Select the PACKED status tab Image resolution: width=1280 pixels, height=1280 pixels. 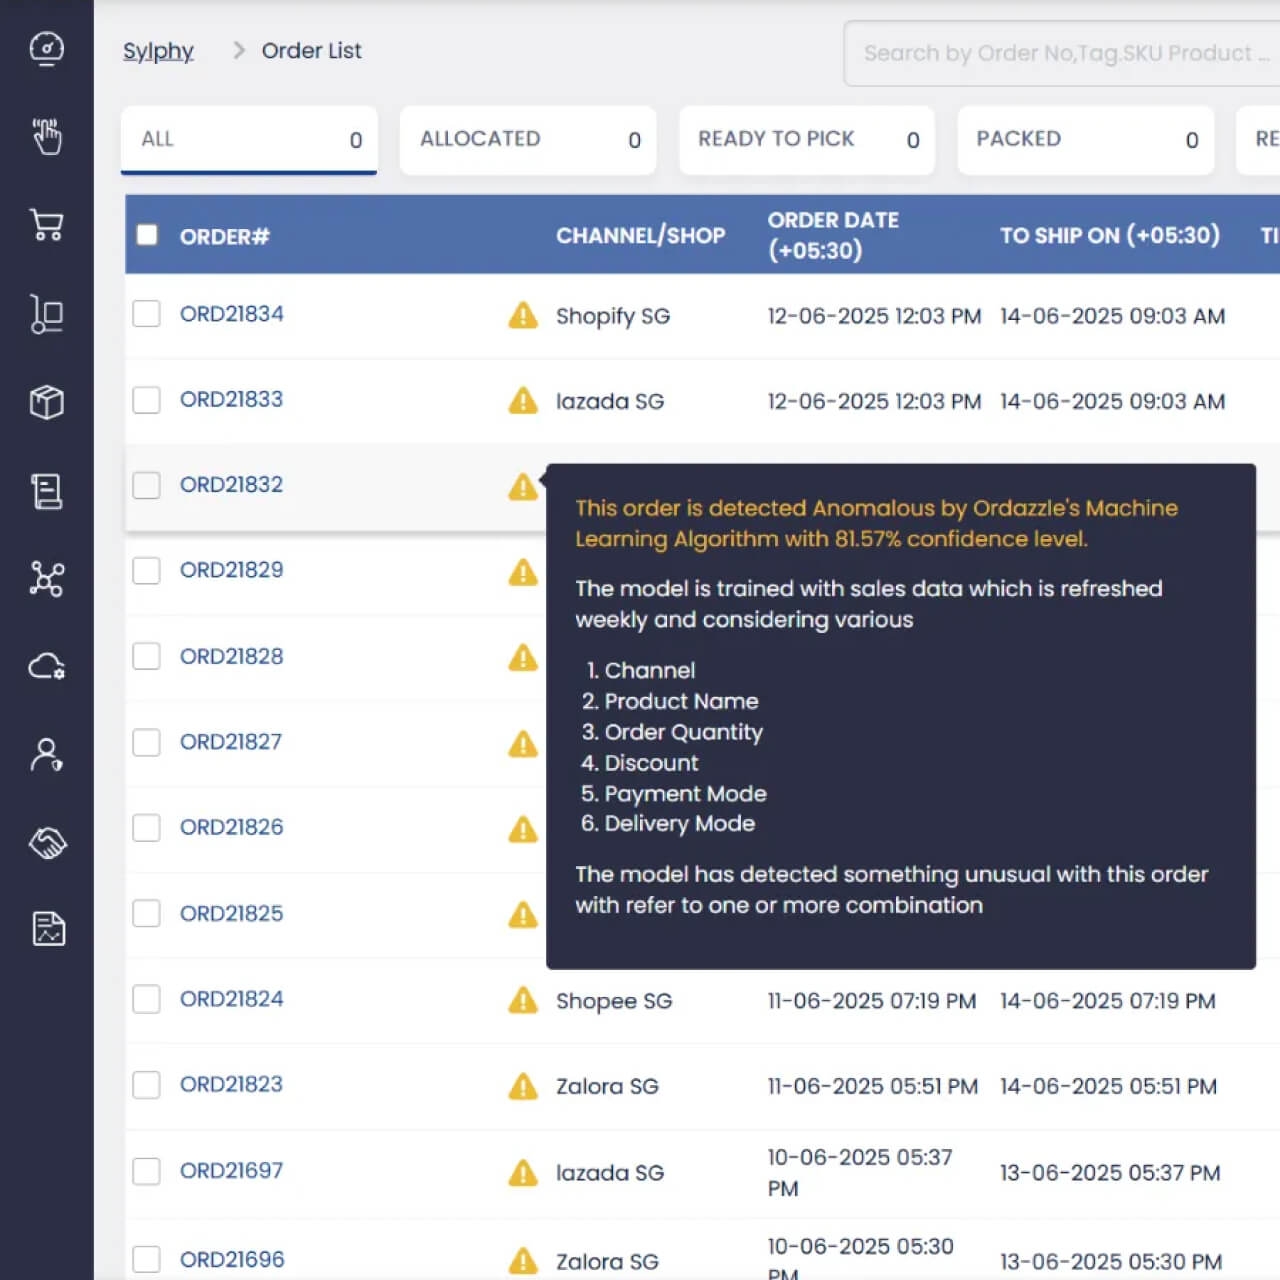pyautogui.click(x=1085, y=140)
